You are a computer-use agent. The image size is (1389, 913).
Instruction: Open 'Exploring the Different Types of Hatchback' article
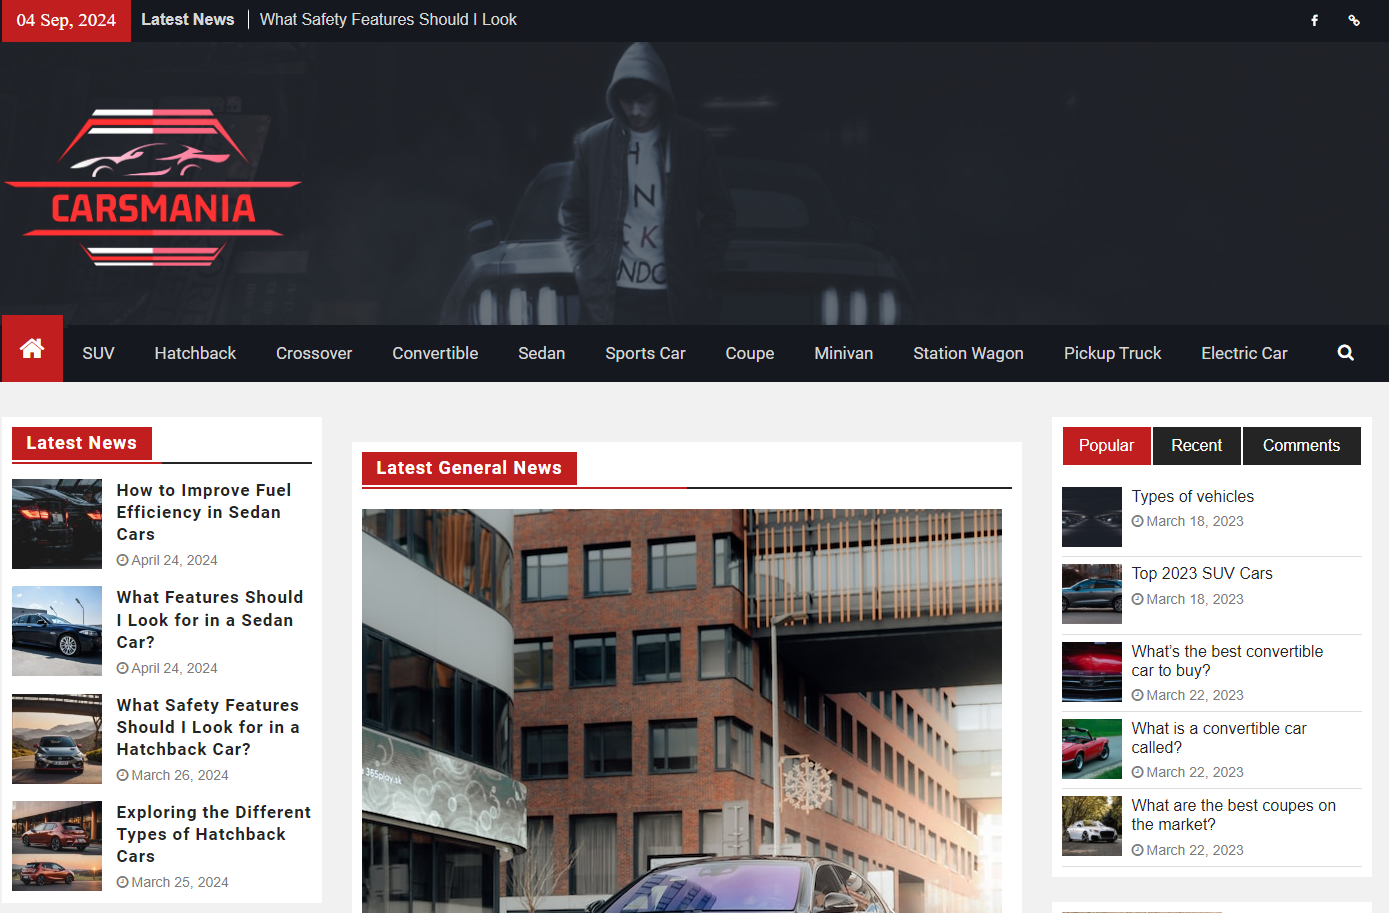213,834
